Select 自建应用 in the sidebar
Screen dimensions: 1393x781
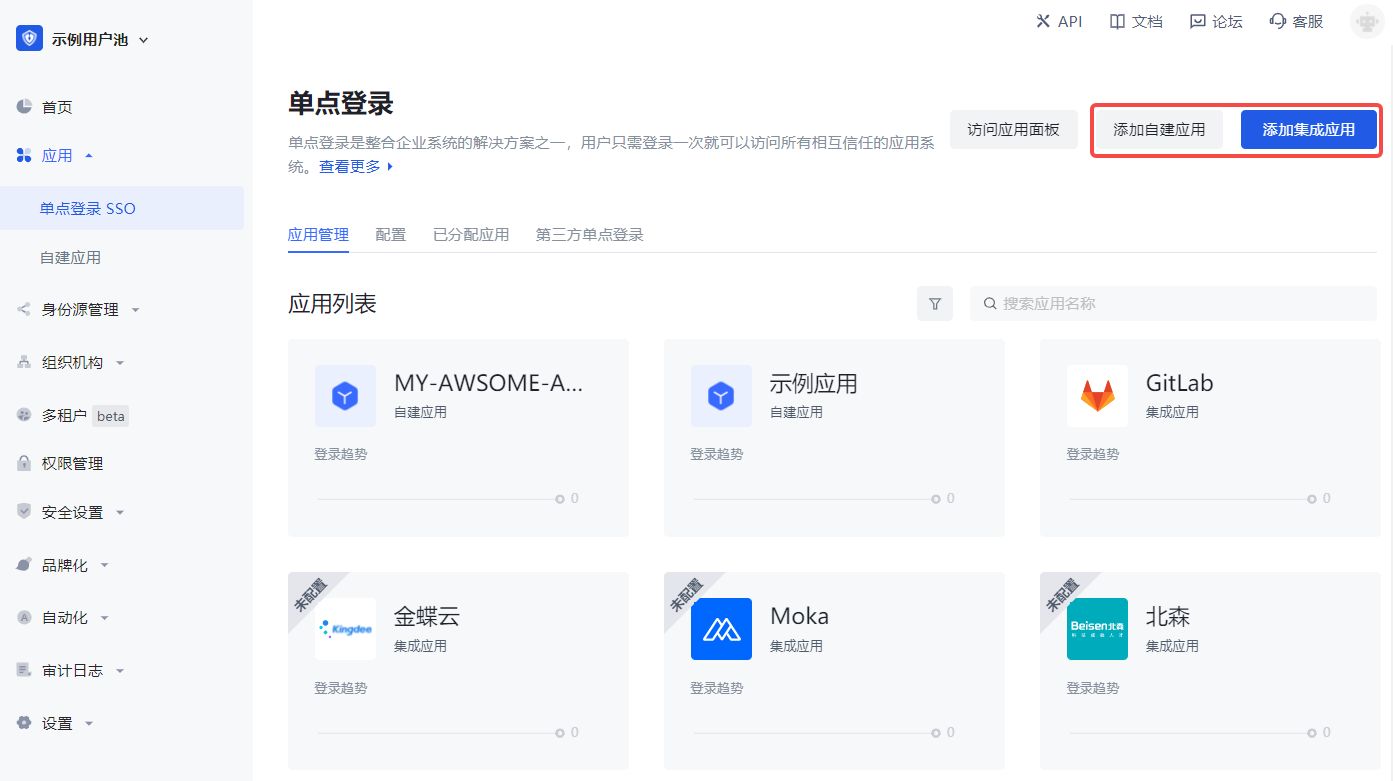[x=70, y=257]
